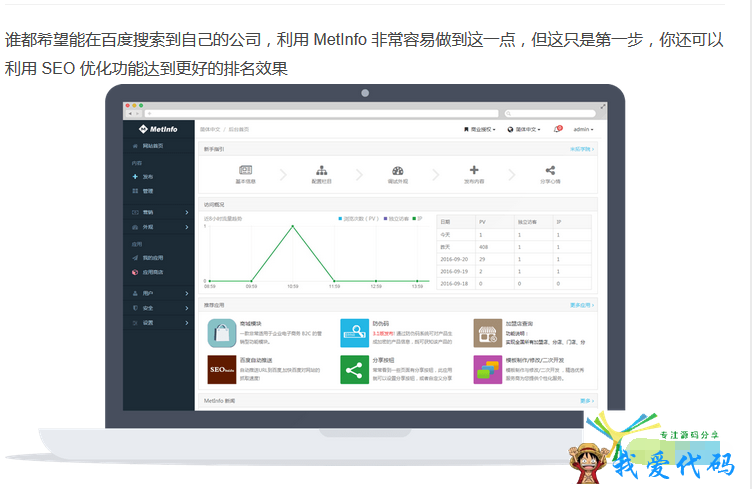Screen dimensions: 752x489
Task: Expand the 安全 sidebar section
Action: pos(159,308)
